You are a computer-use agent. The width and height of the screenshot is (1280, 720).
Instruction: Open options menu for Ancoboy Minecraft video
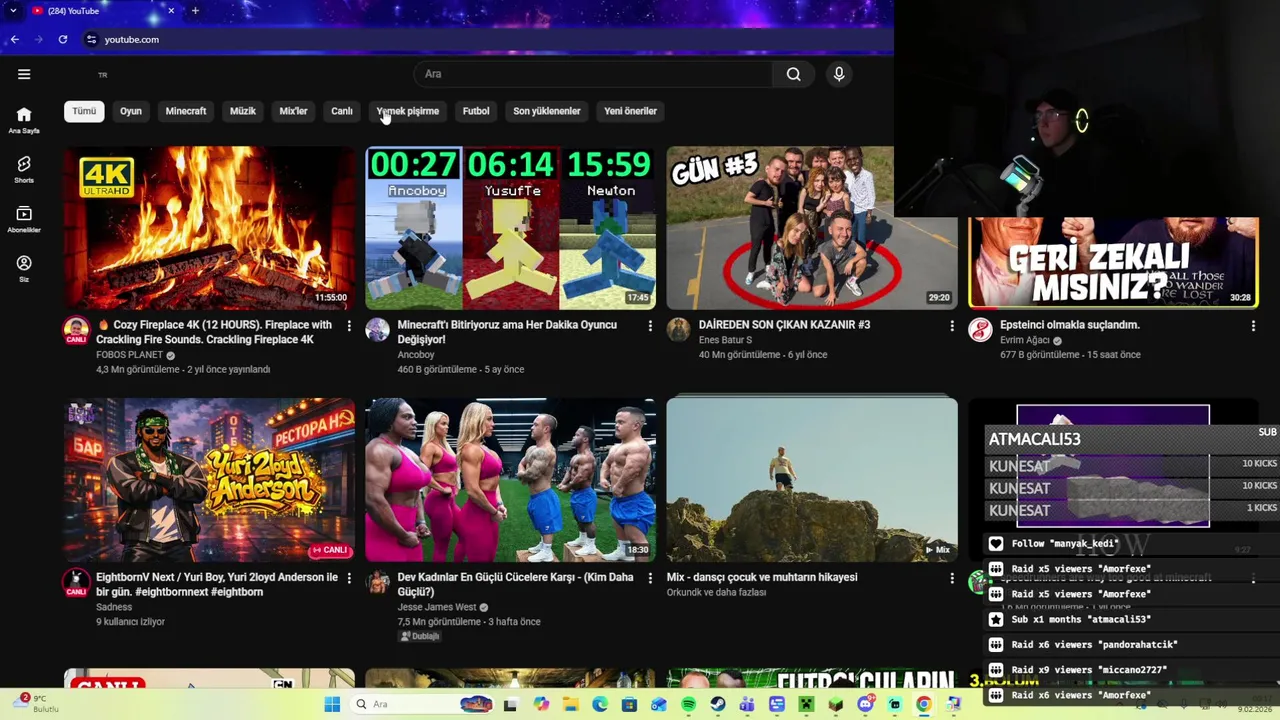point(650,326)
